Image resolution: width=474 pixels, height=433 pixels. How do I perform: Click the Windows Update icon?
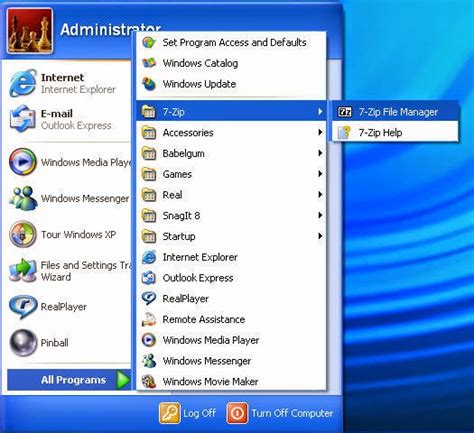pyautogui.click(x=149, y=84)
